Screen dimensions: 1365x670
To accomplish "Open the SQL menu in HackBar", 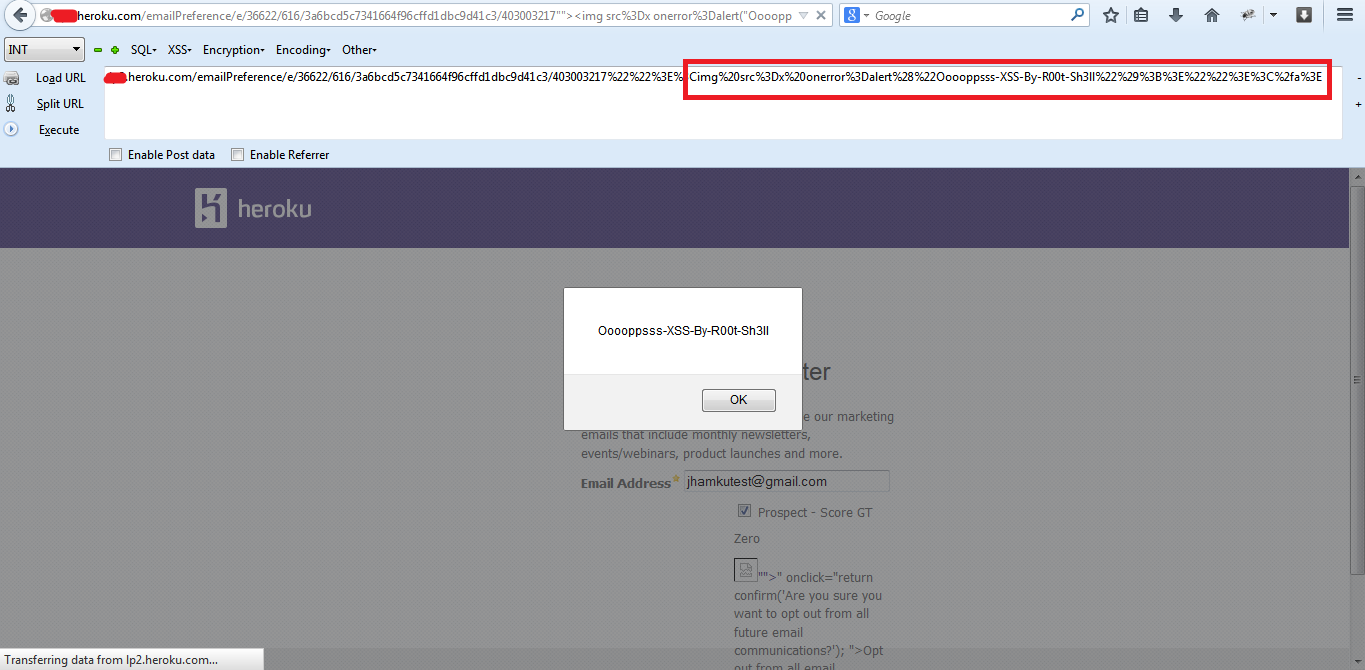I will coord(143,50).
